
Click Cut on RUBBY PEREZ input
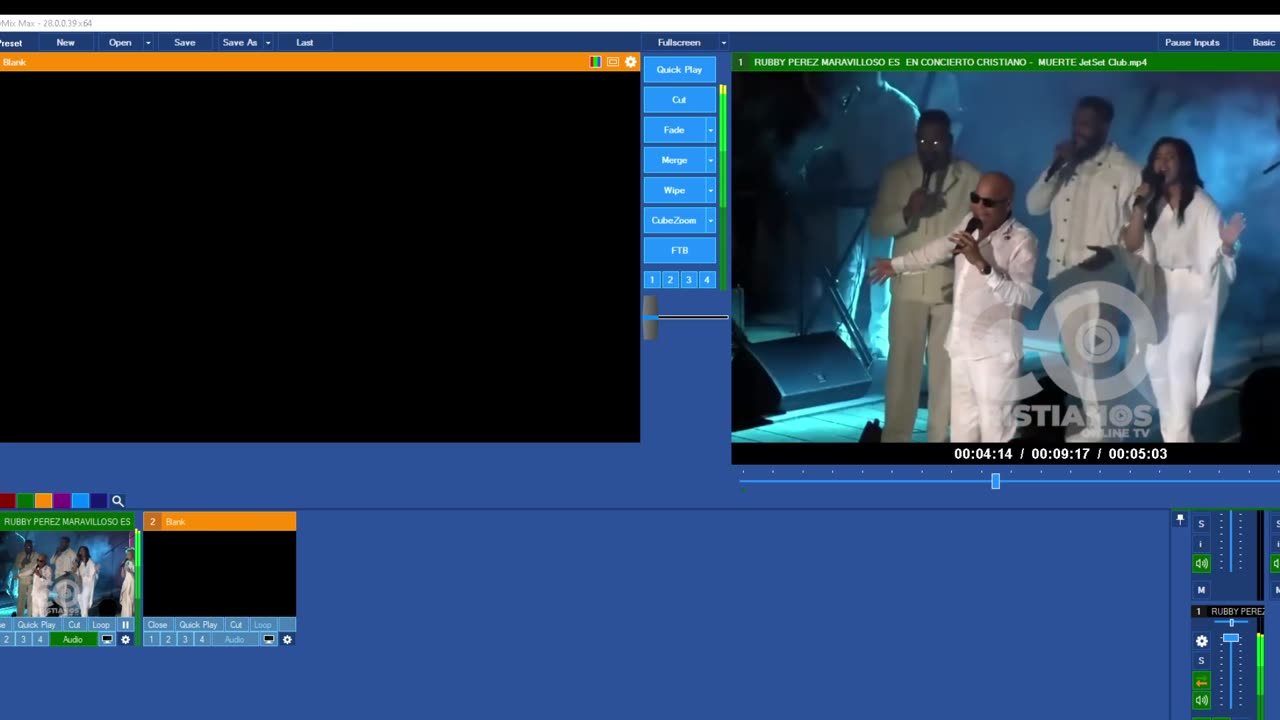click(x=74, y=625)
